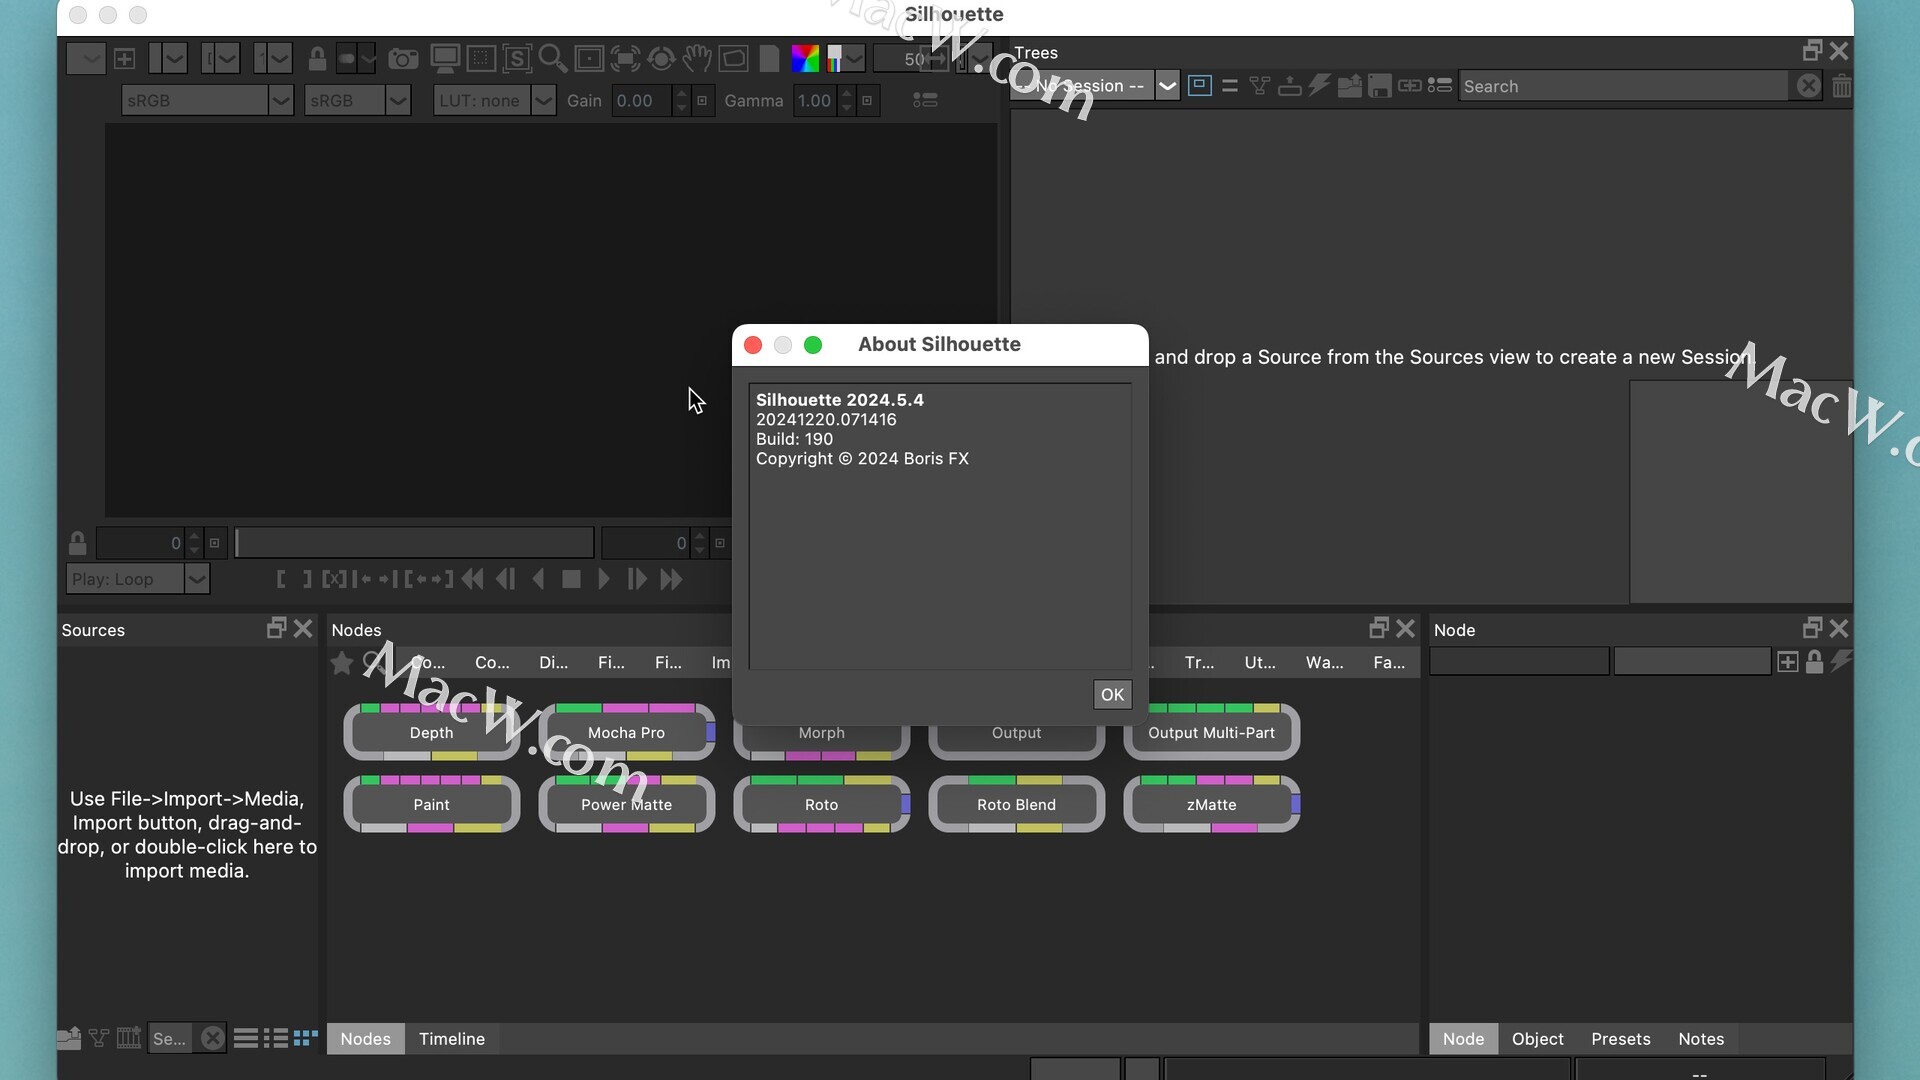This screenshot has height=1080, width=1920.
Task: Reset Gain with the small square button
Action: [x=702, y=100]
